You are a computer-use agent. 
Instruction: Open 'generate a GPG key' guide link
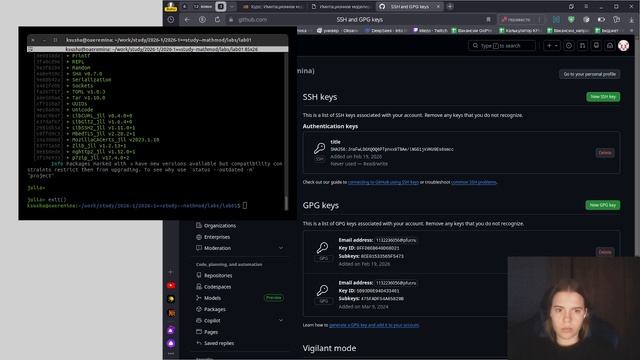(x=374, y=325)
